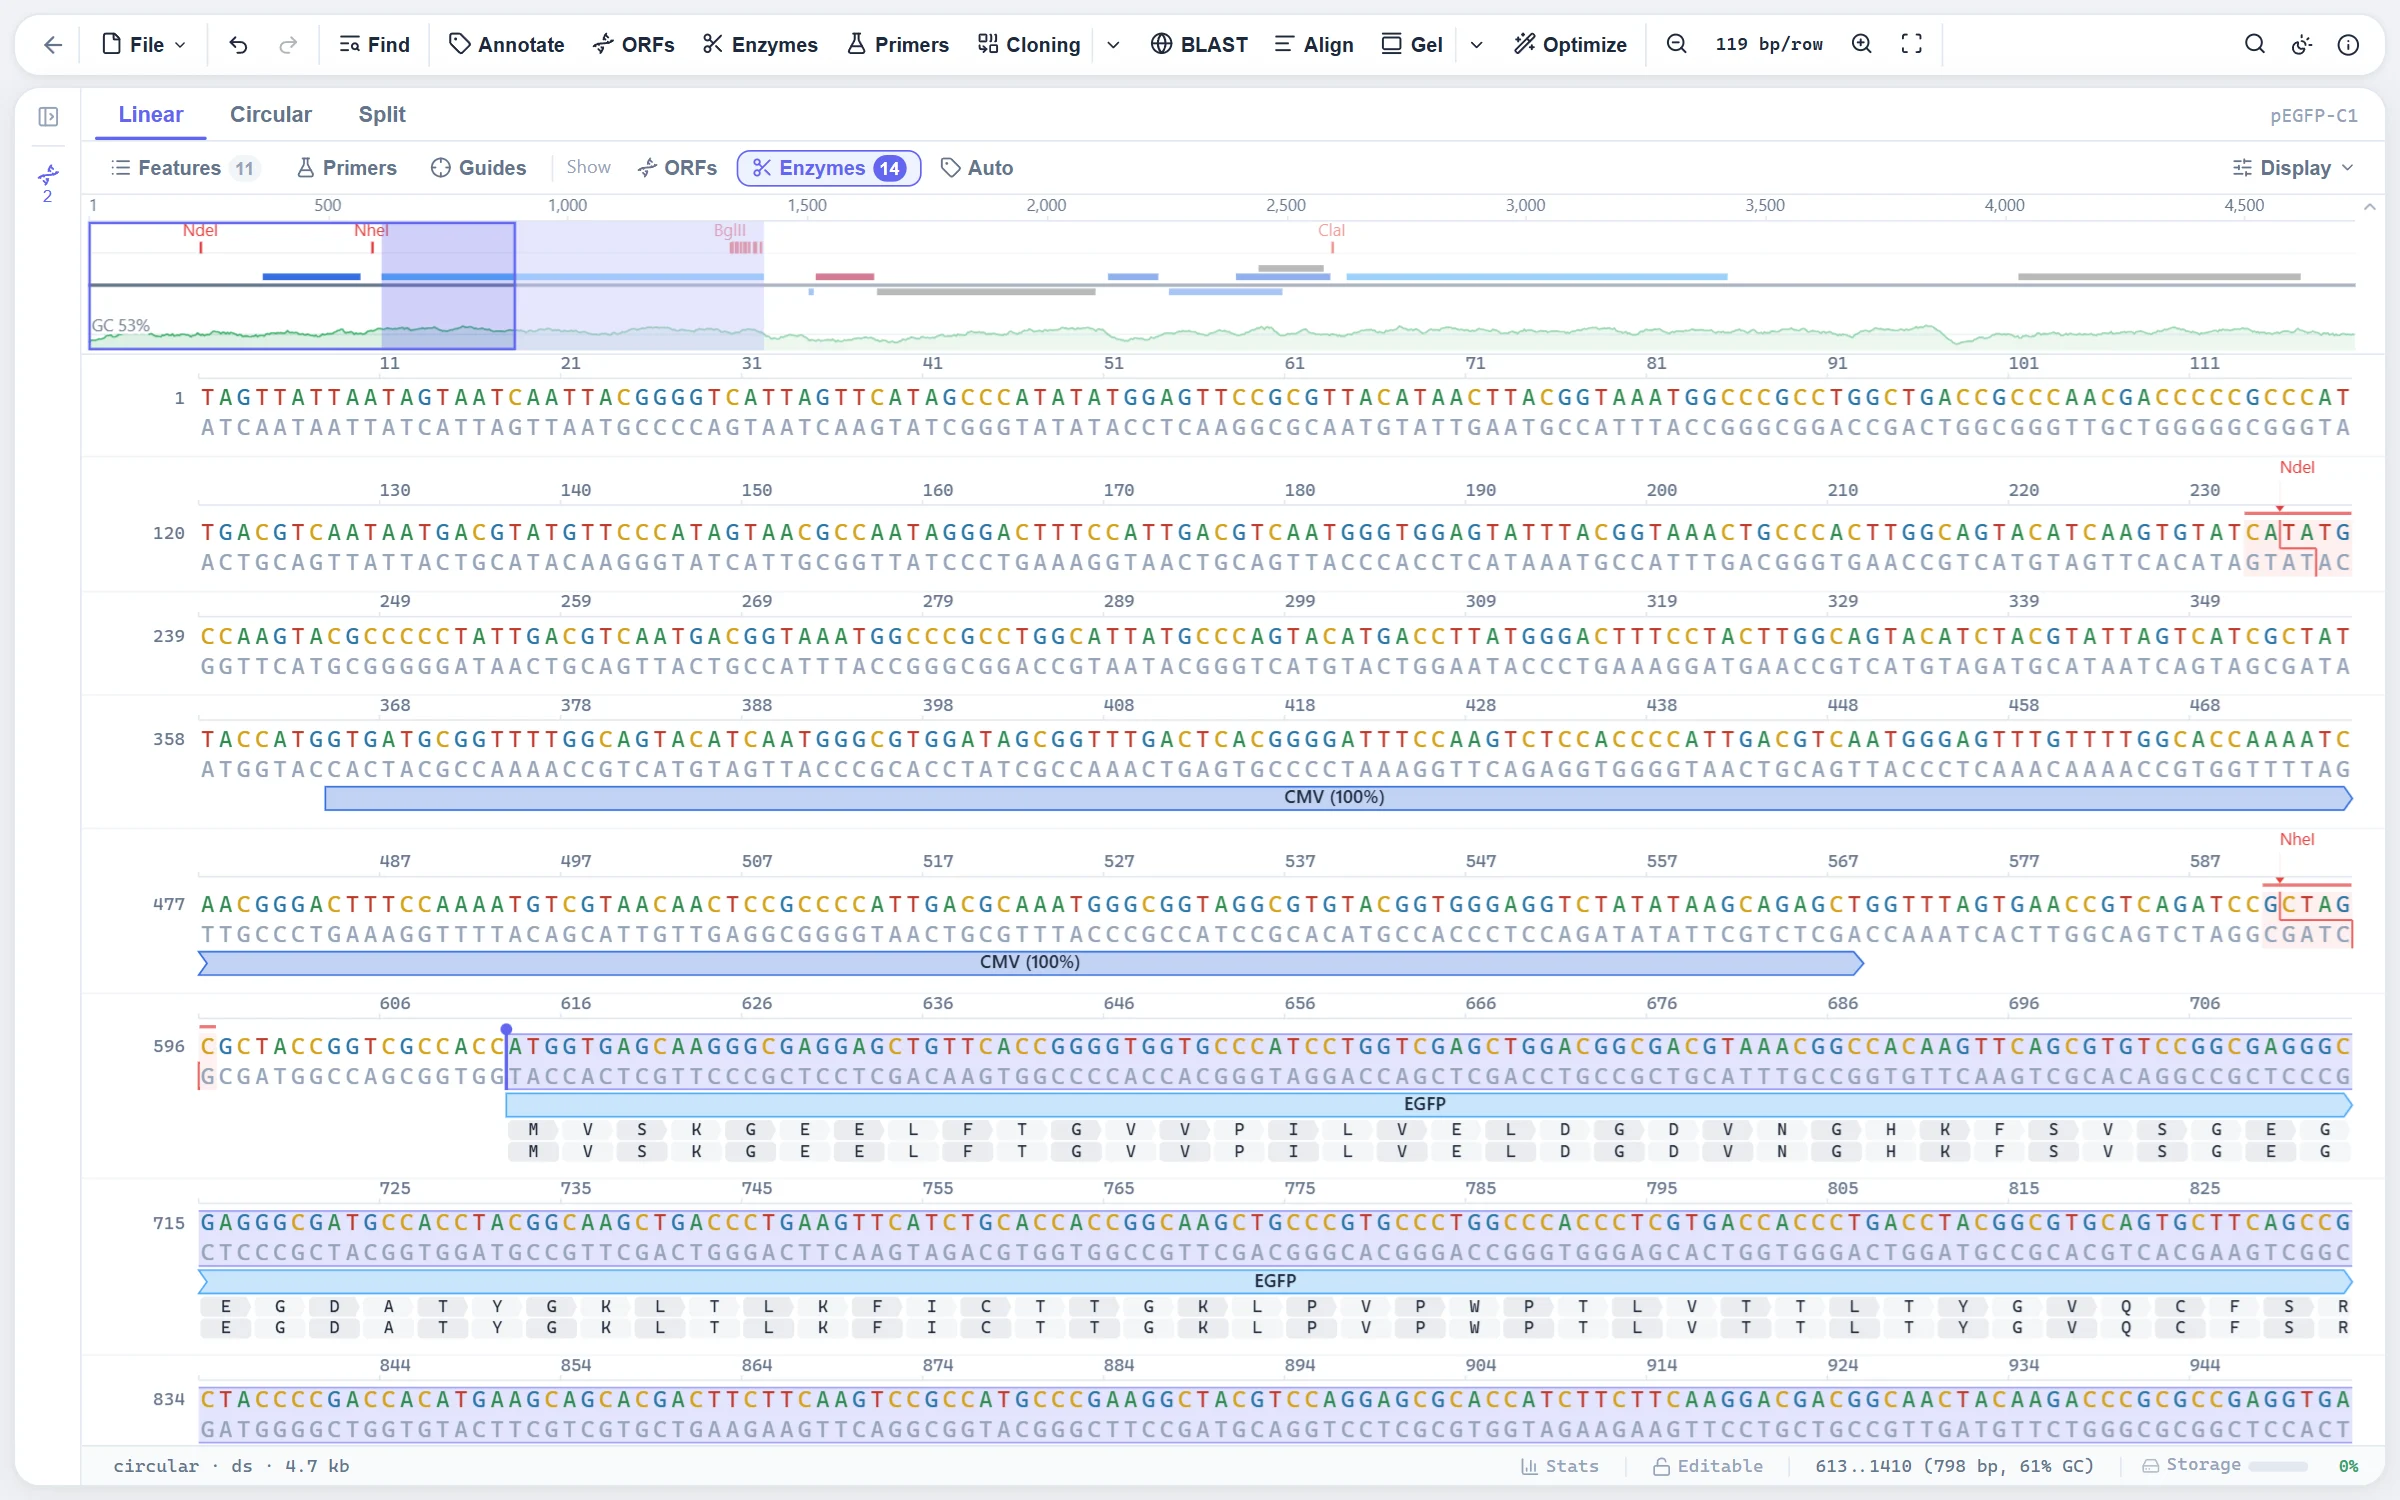
Task: Collapse the left sidebar panel
Action: [x=48, y=117]
